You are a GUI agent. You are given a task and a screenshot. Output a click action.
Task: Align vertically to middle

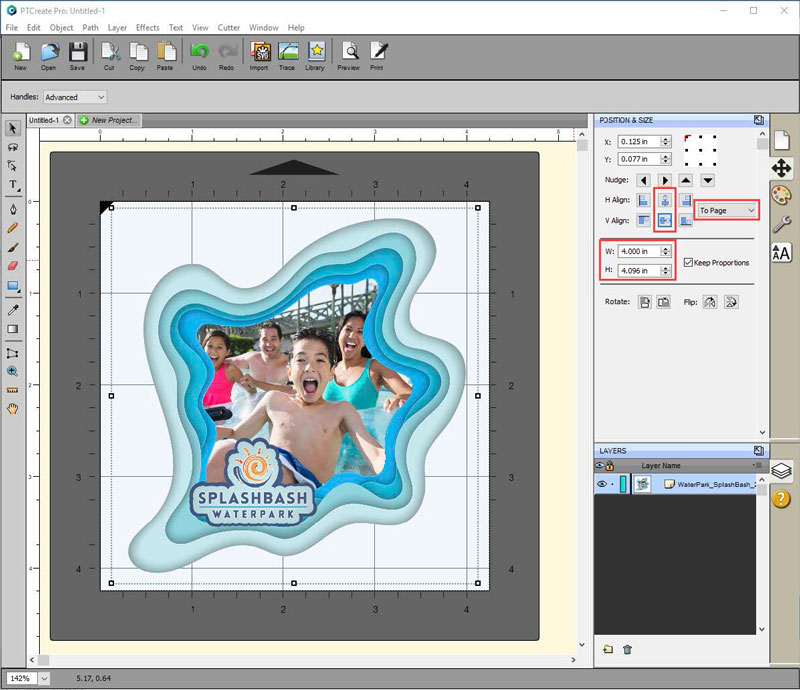pyautogui.click(x=665, y=220)
